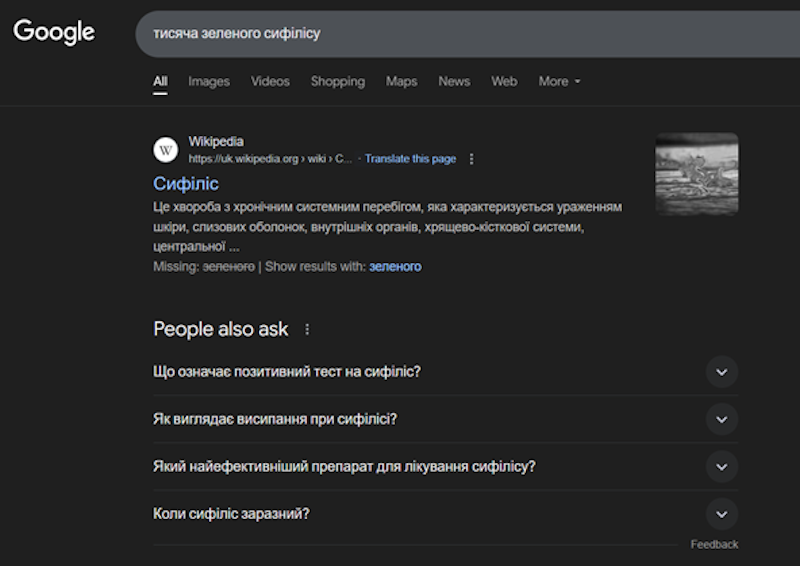Click Translate this page link

click(410, 159)
